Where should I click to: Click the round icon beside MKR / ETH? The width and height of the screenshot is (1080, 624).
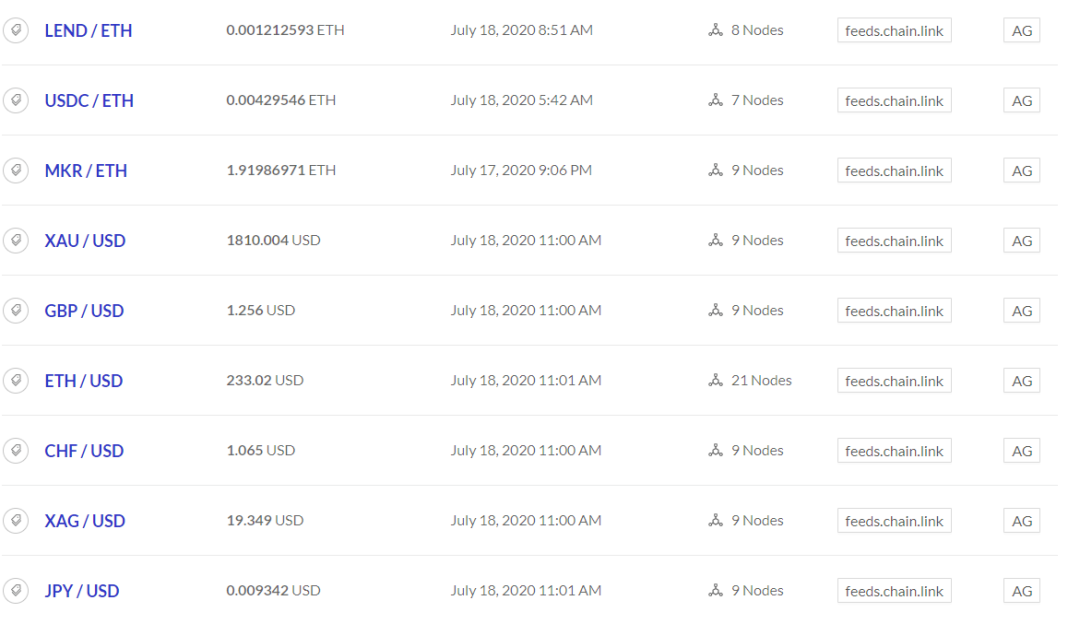tap(16, 171)
